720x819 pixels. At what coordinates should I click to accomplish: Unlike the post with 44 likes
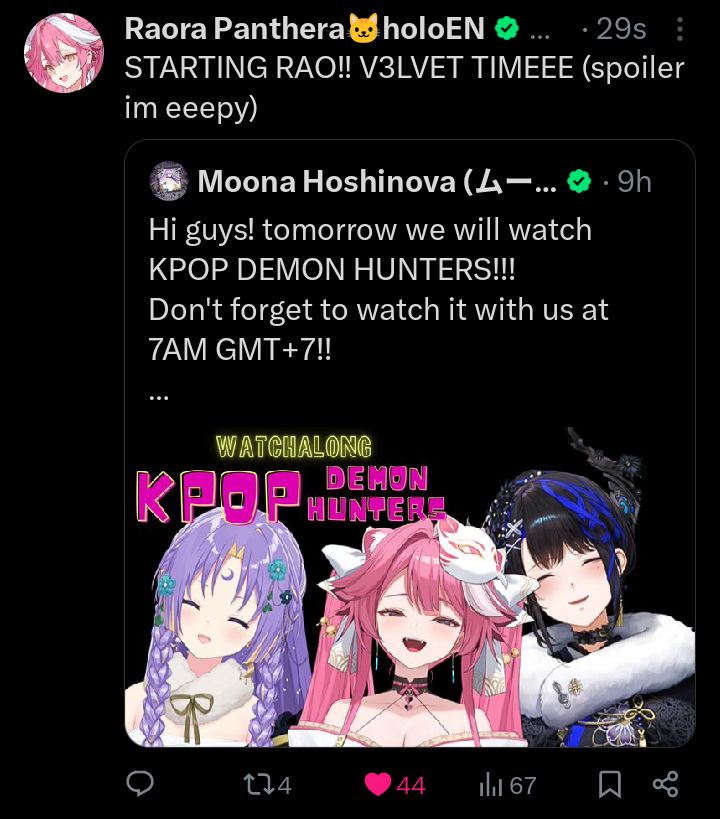tap(394, 785)
